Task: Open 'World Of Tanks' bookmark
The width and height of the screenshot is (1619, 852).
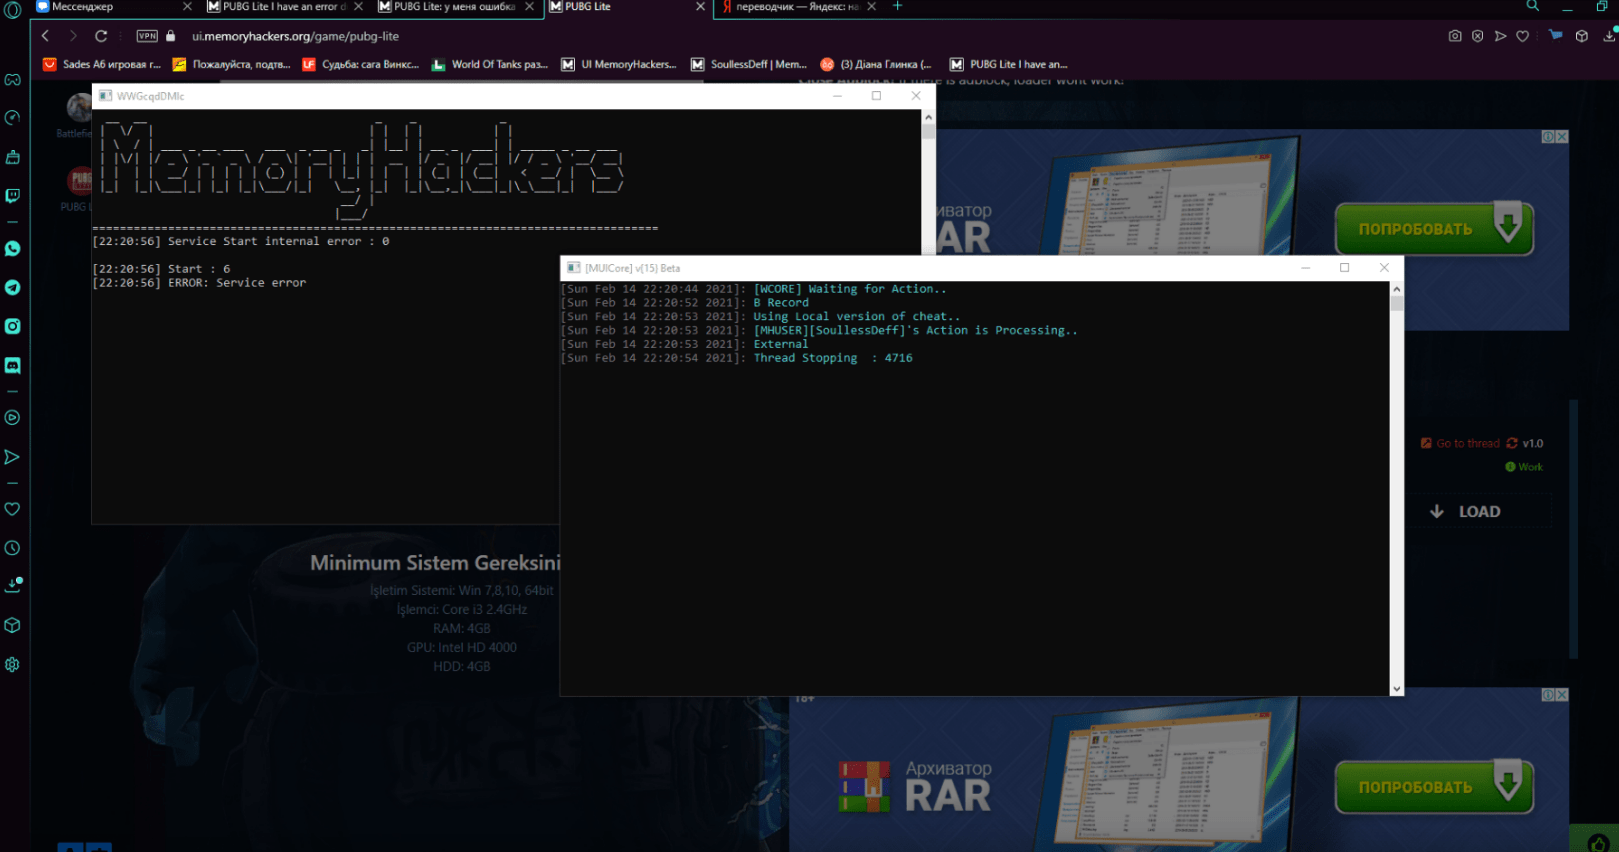Action: tap(490, 64)
